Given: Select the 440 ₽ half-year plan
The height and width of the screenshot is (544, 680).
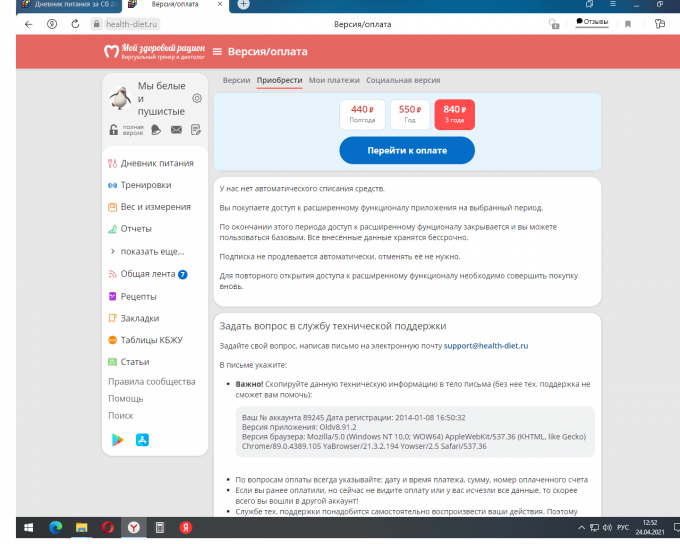Looking at the screenshot, I should click(362, 114).
